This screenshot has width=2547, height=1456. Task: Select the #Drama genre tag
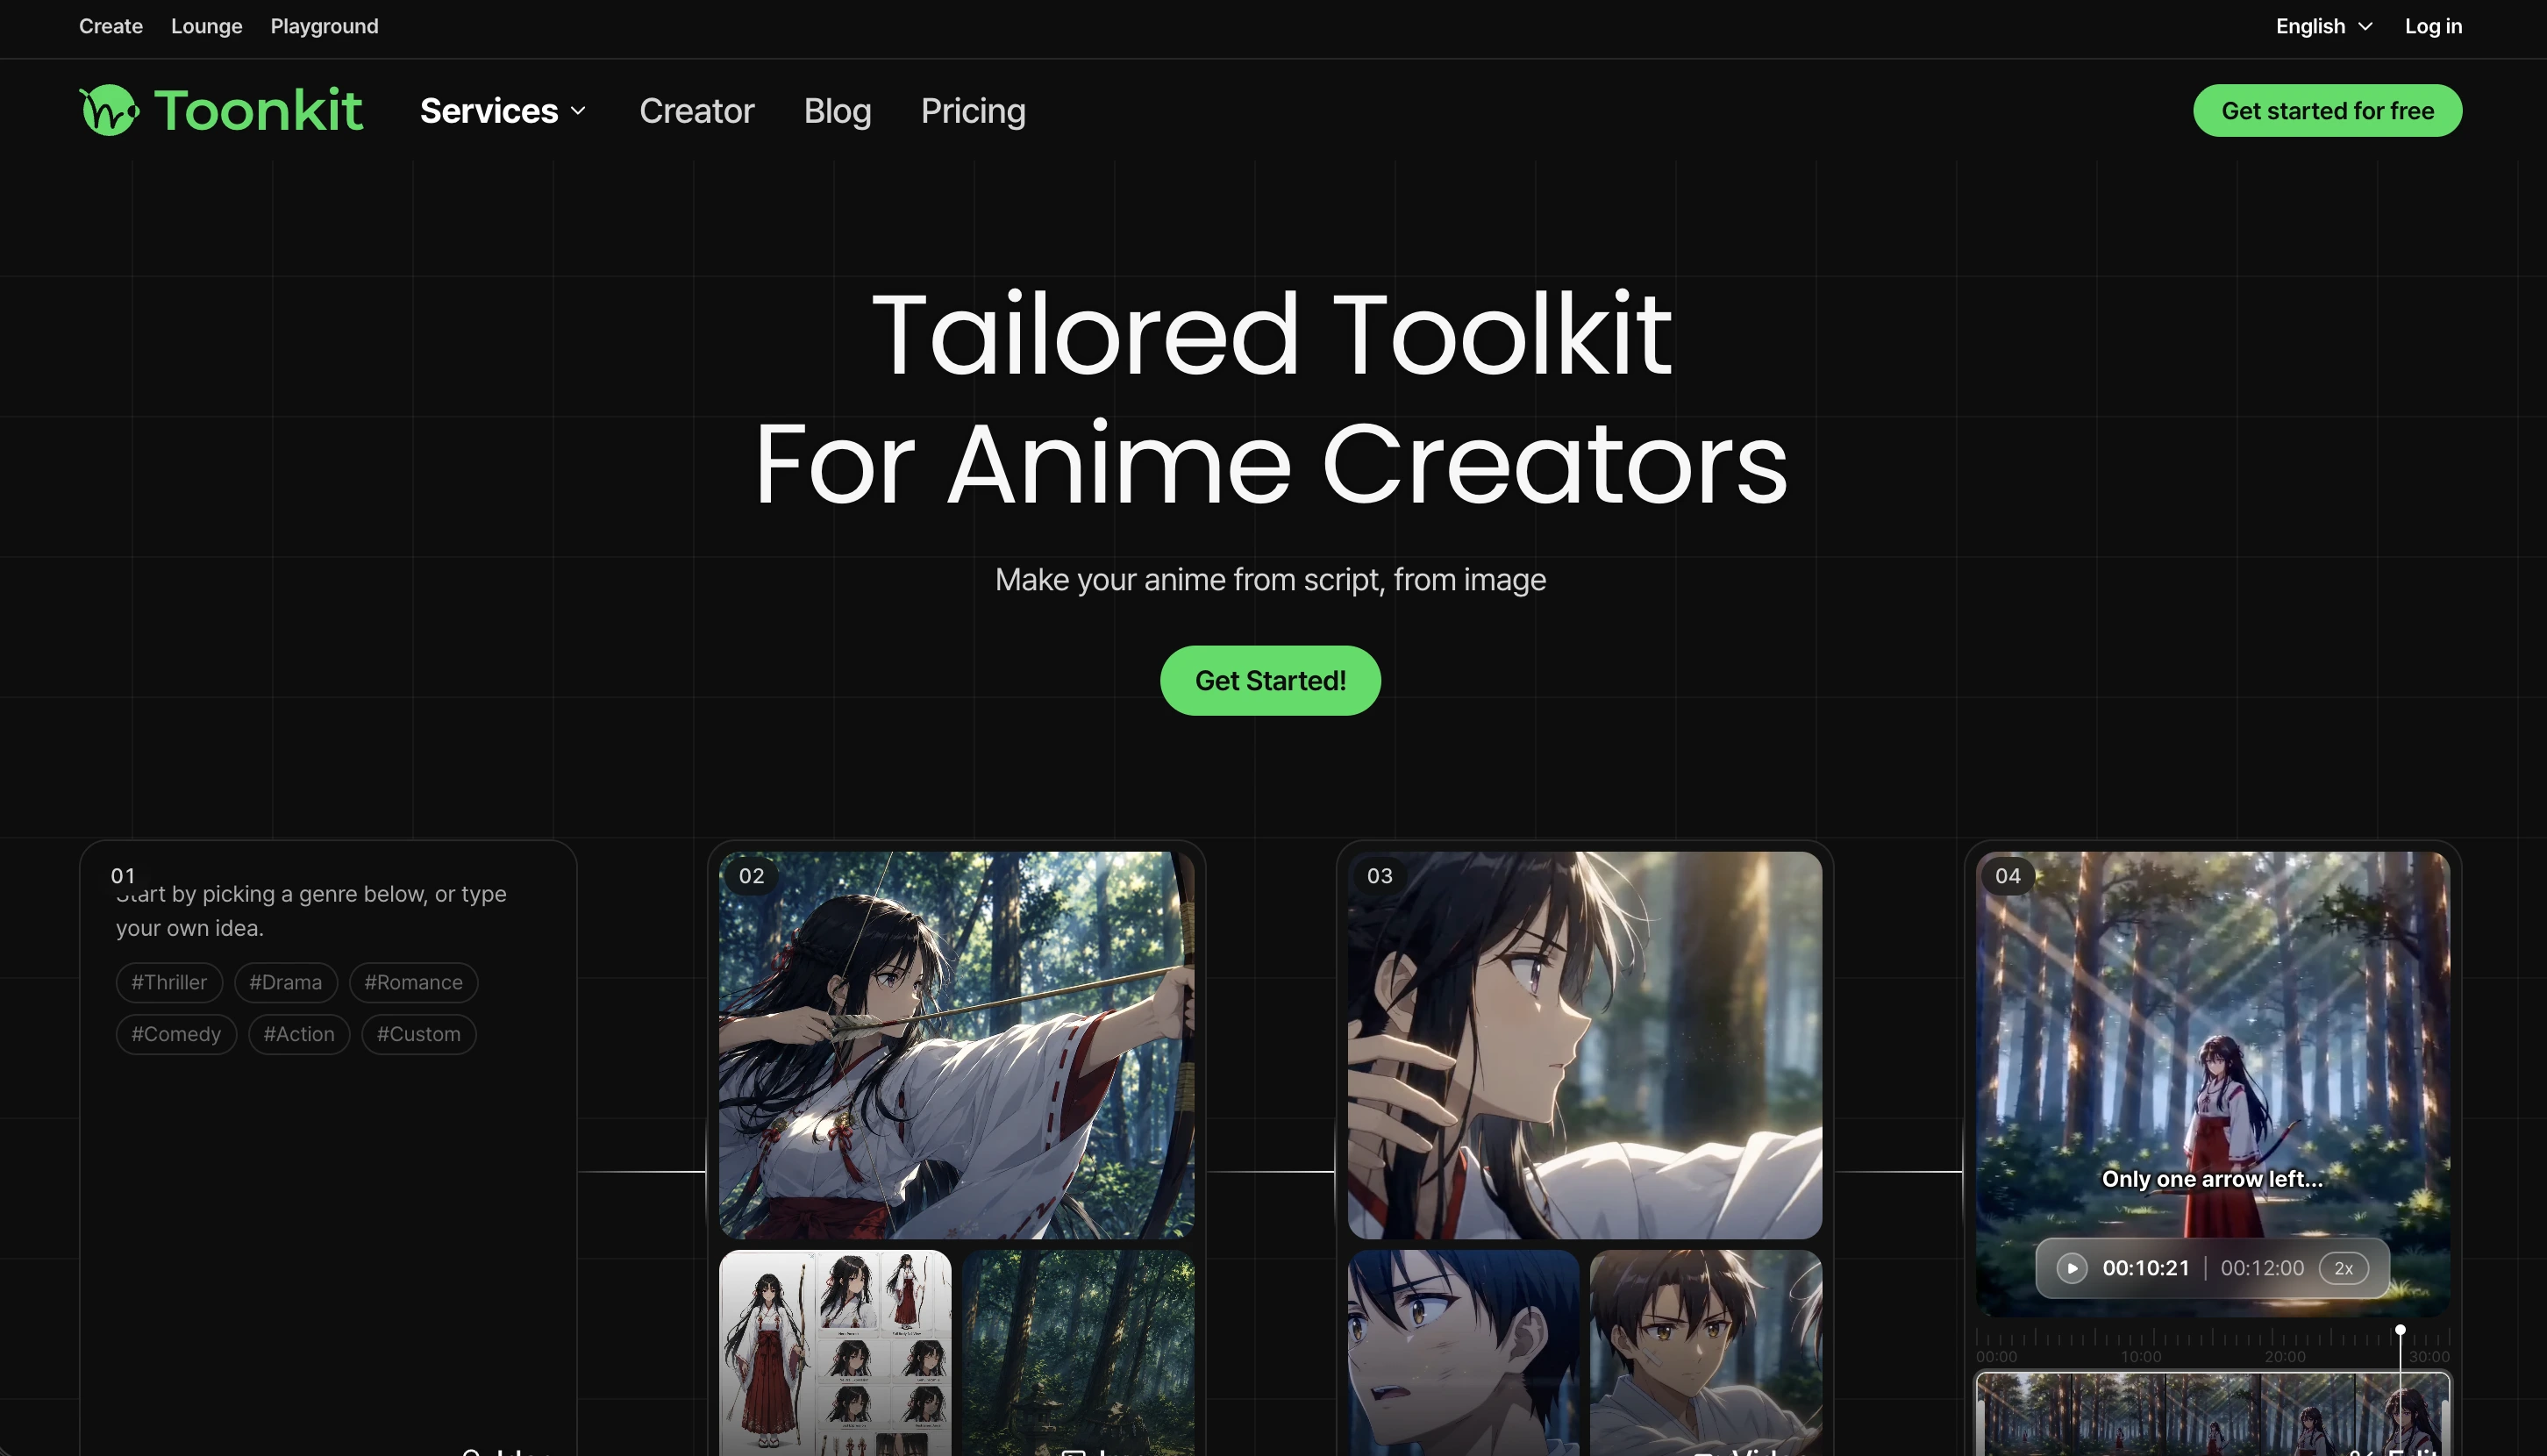(x=286, y=982)
